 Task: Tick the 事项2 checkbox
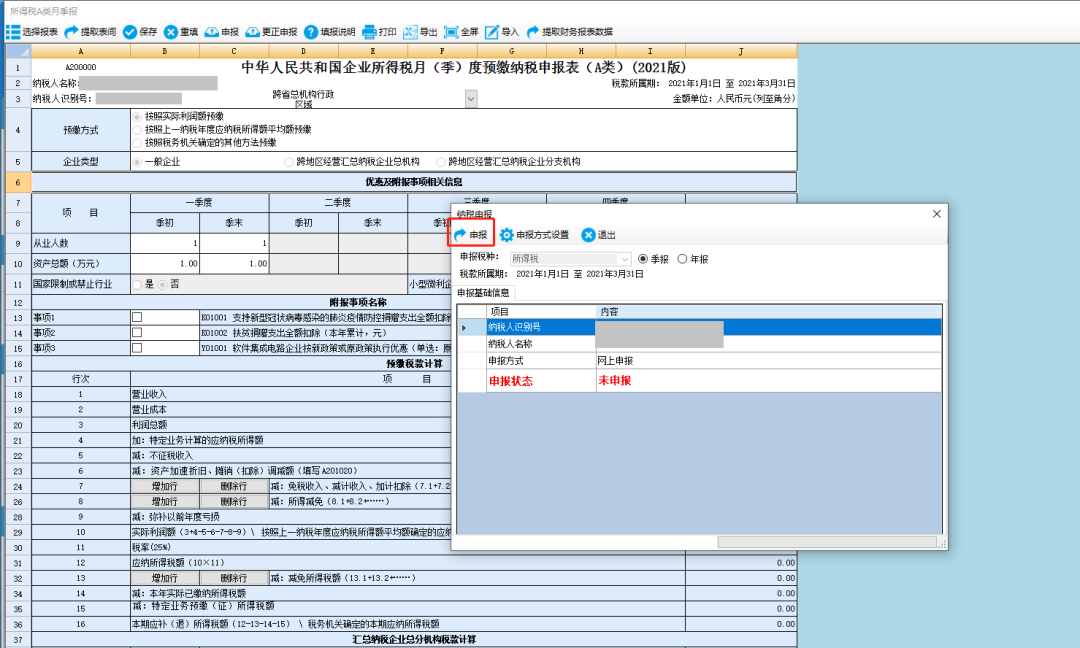tap(137, 333)
